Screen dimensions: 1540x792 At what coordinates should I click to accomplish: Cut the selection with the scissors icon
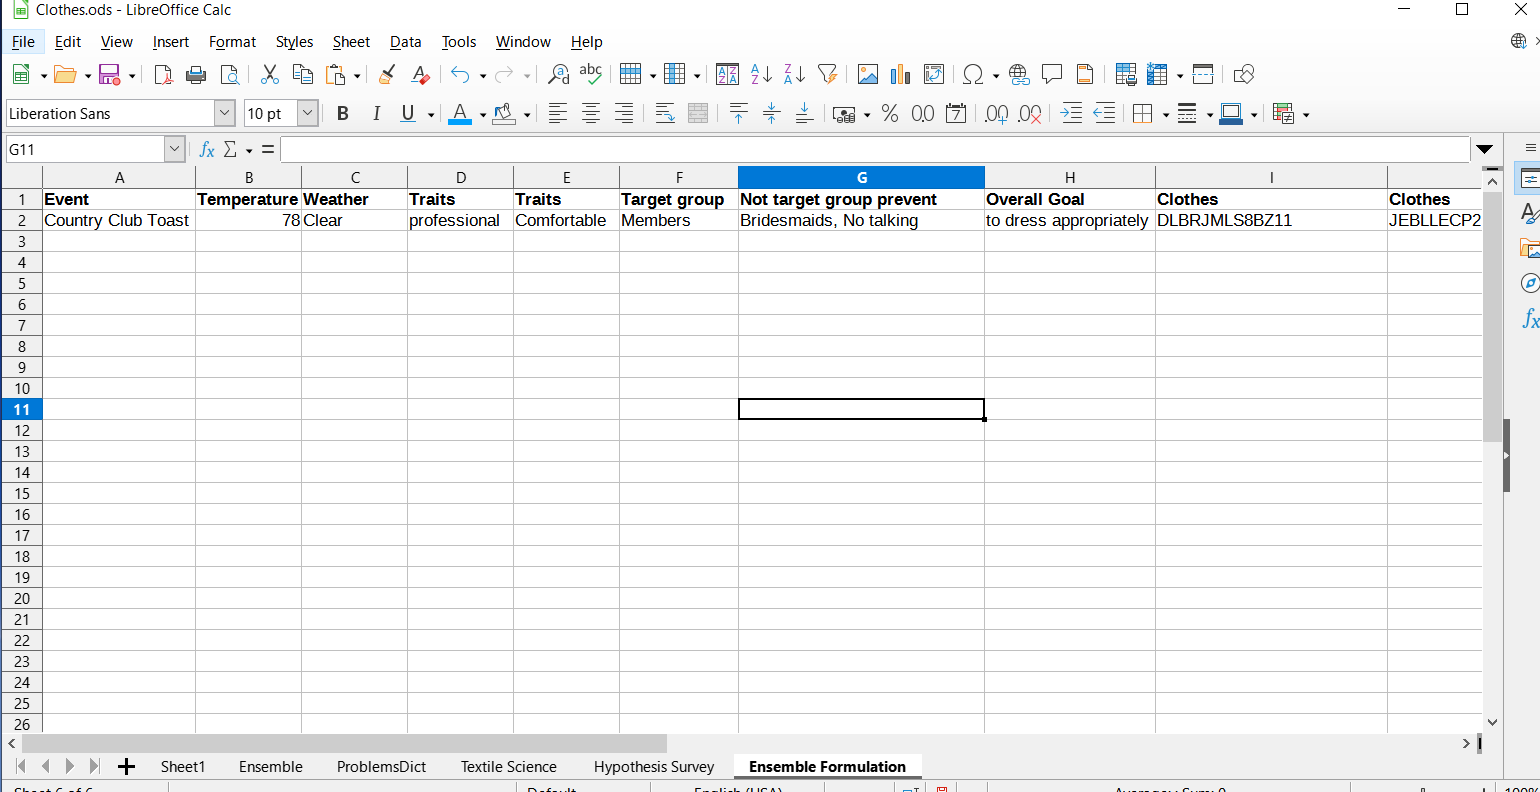[269, 75]
